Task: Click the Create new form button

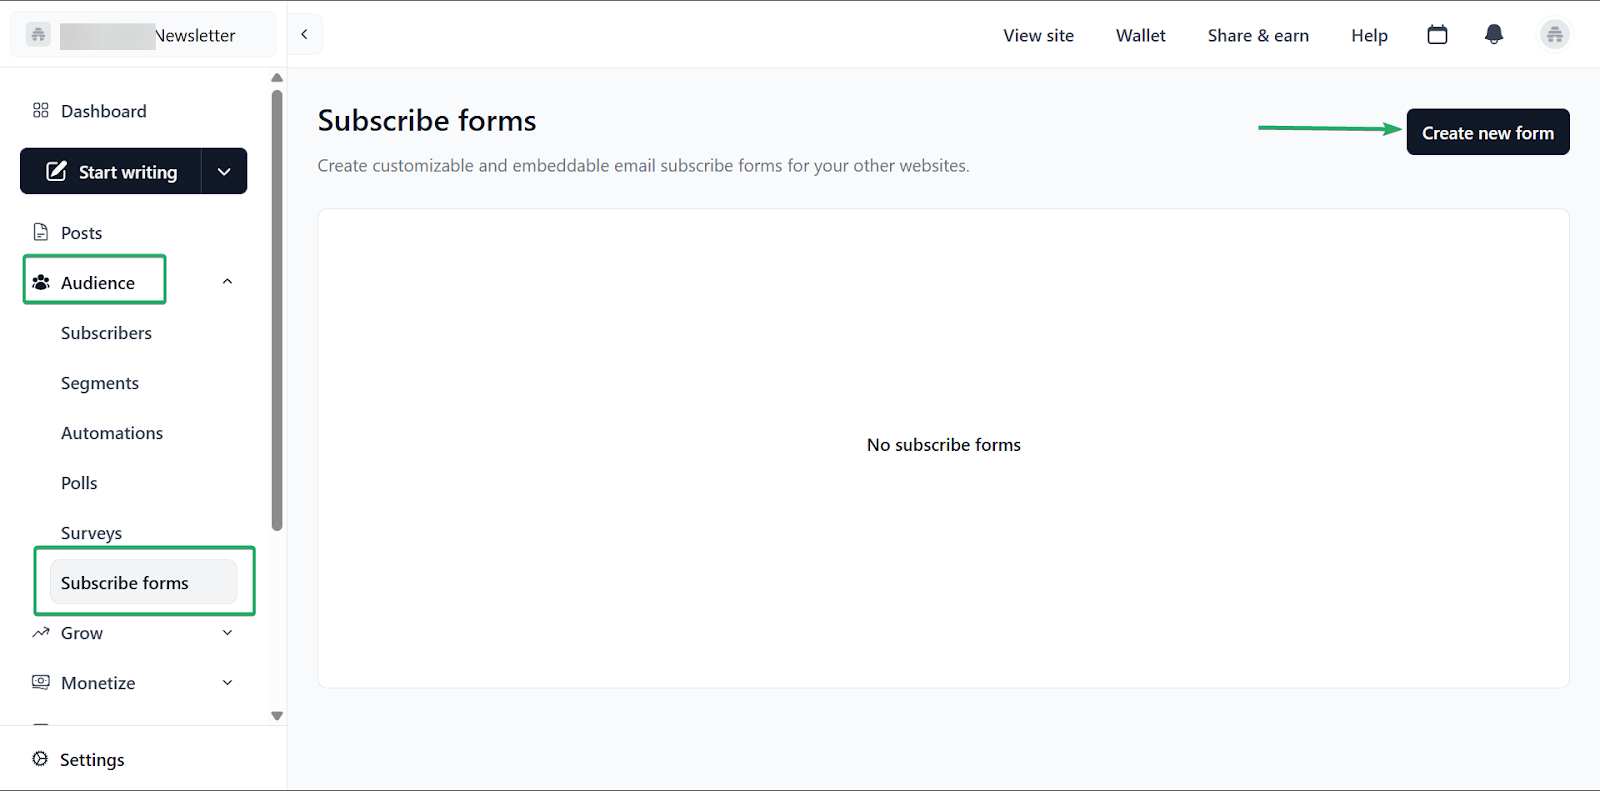Action: pos(1487,131)
